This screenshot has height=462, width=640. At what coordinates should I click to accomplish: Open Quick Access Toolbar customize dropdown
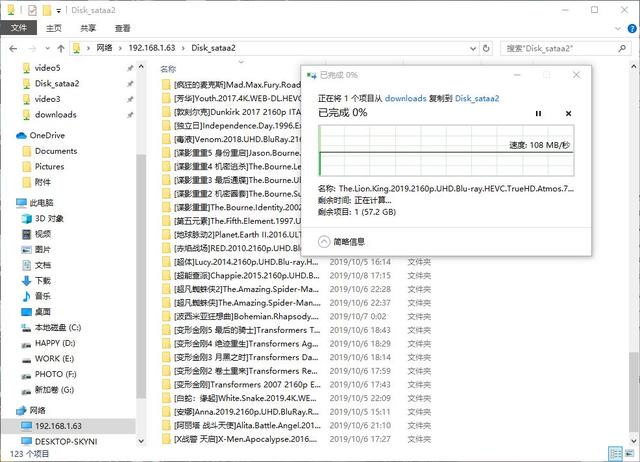point(59,11)
